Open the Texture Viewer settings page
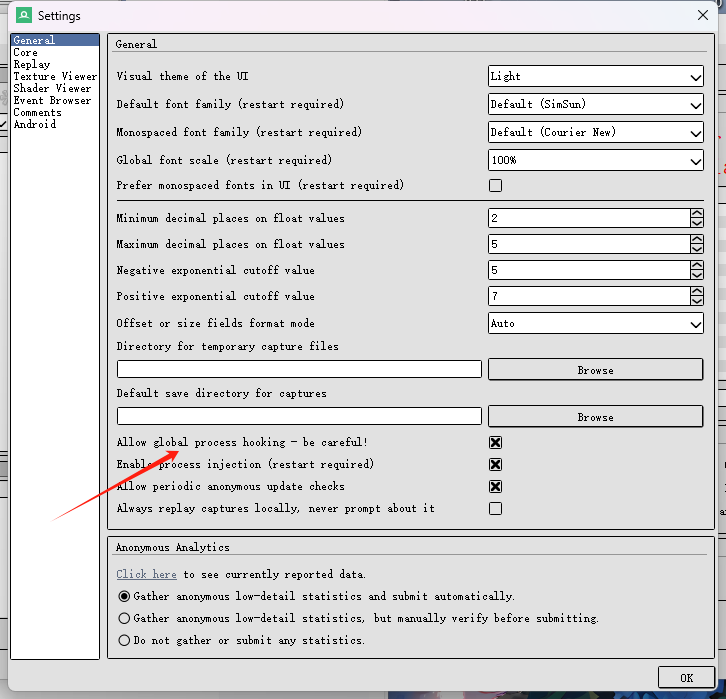726x699 pixels. [55, 76]
